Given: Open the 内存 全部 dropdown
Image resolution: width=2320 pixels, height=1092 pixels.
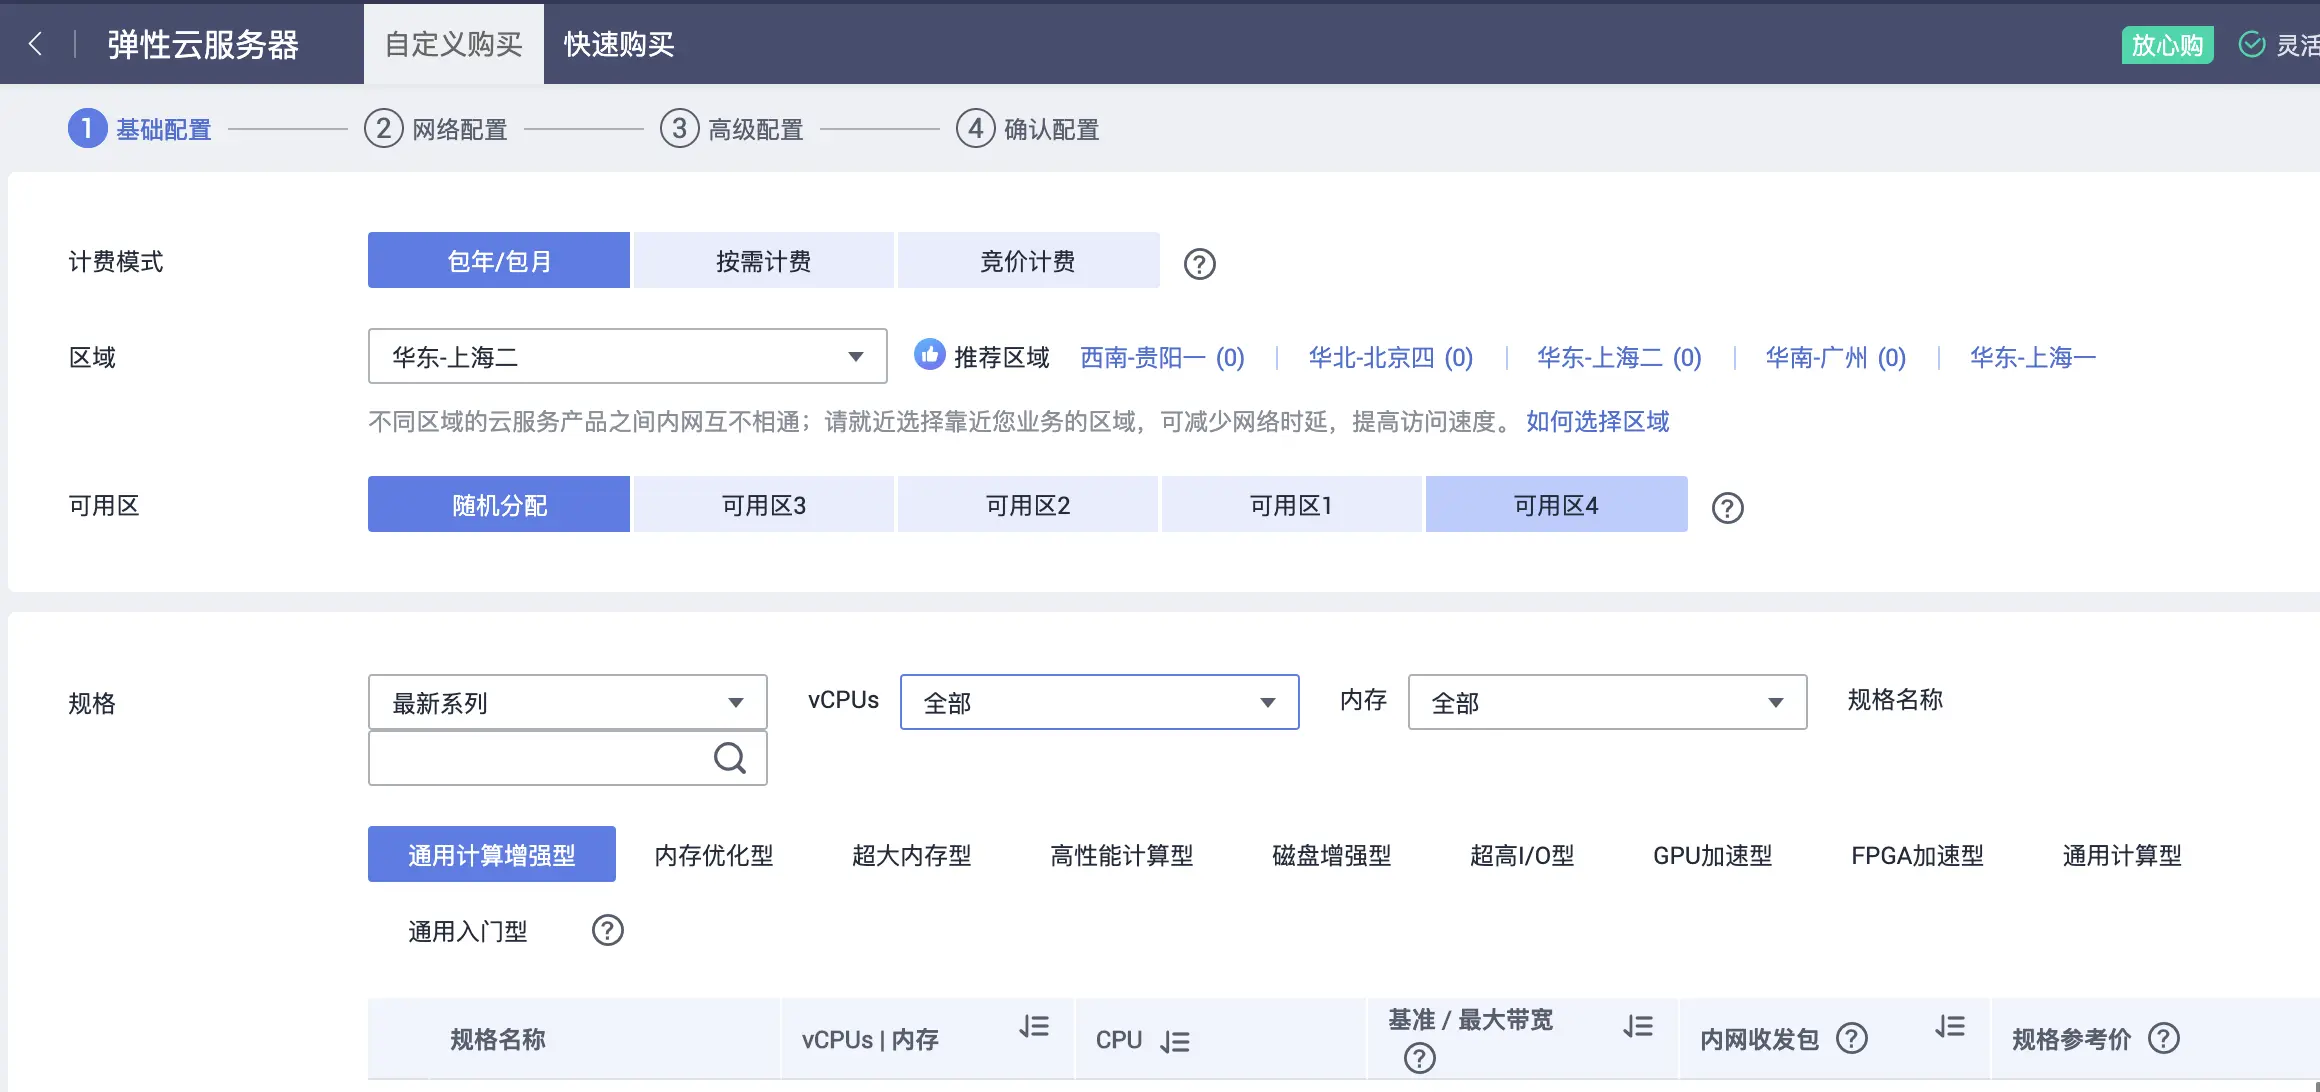Looking at the screenshot, I should pos(1605,702).
